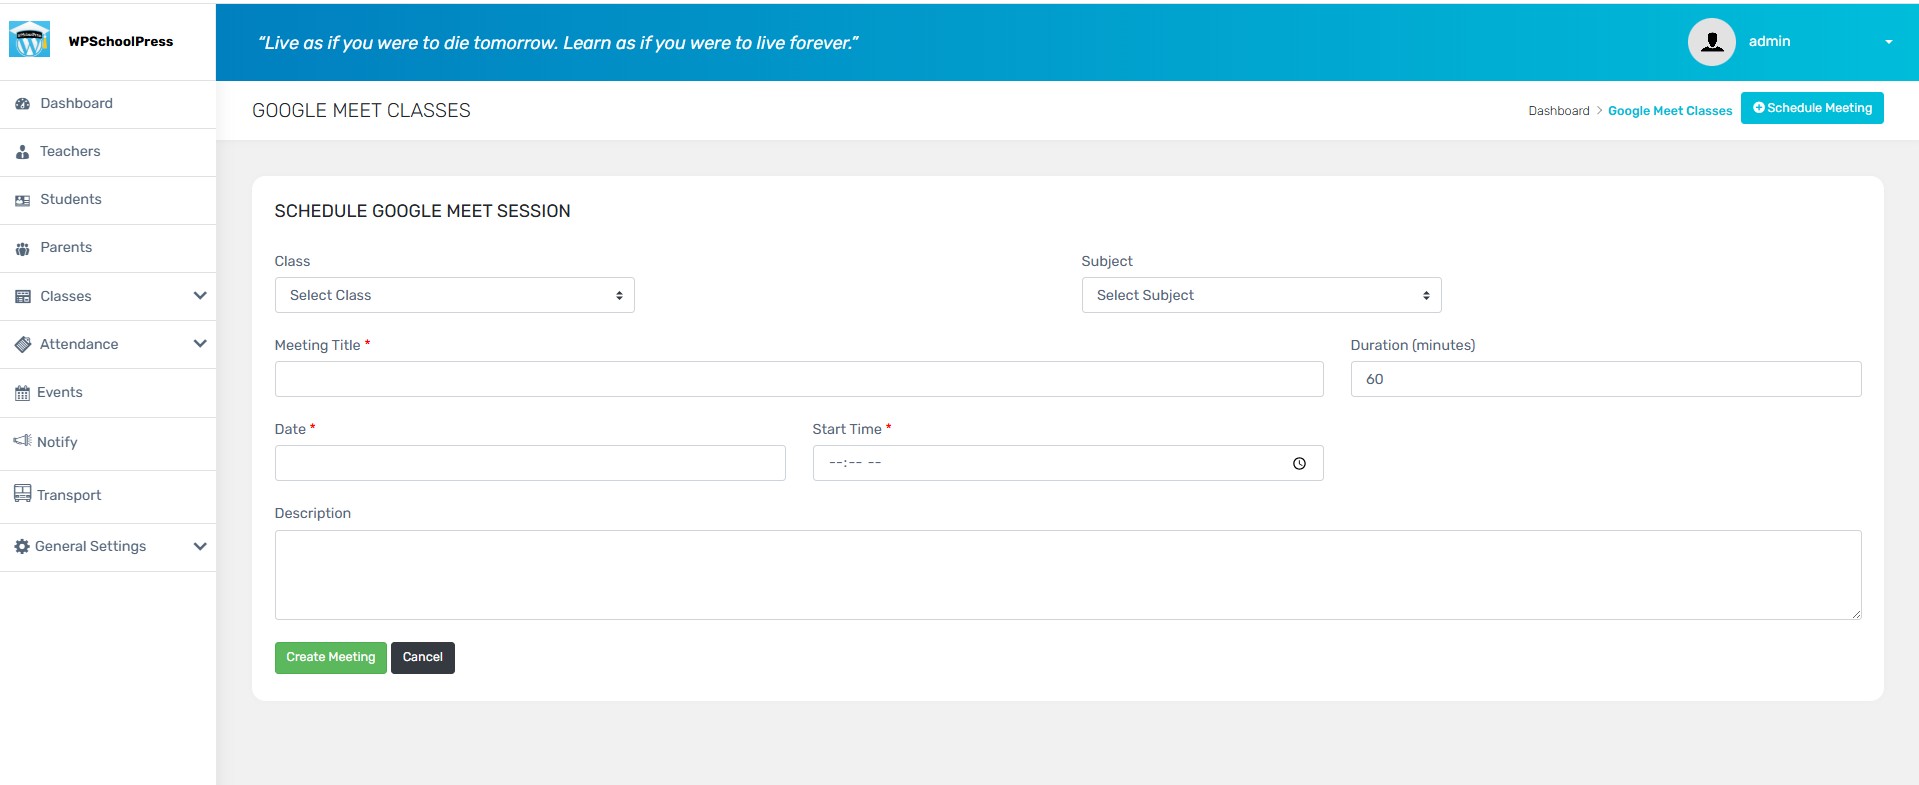Click into the Description text area
The height and width of the screenshot is (785, 1919).
click(1068, 575)
